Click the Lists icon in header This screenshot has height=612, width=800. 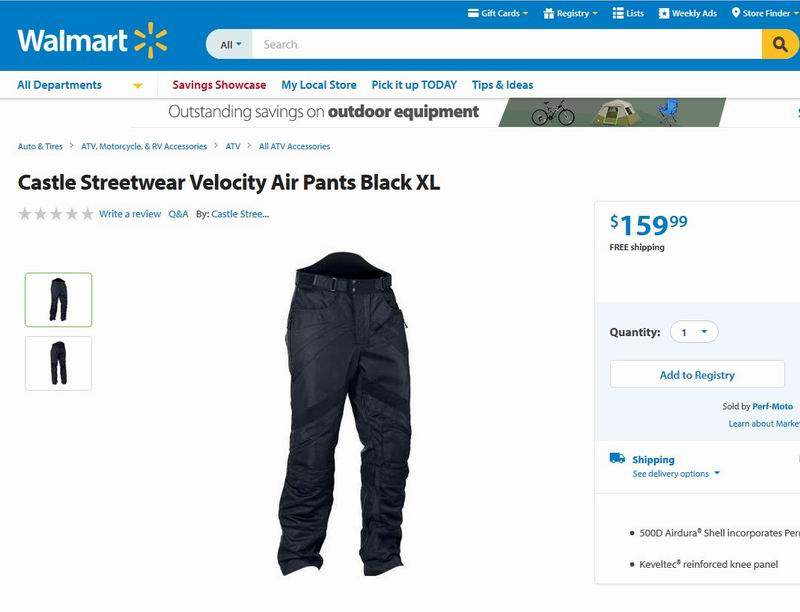[618, 13]
